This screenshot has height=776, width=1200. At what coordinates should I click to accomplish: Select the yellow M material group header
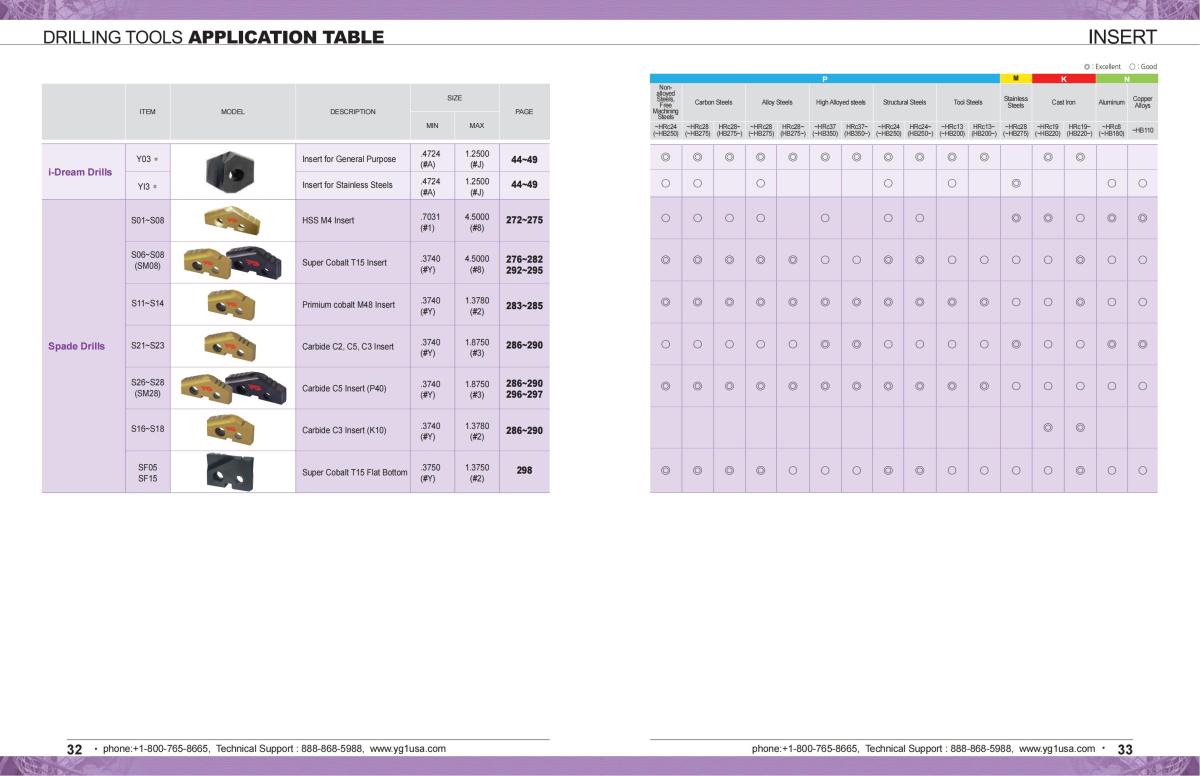tap(1015, 78)
